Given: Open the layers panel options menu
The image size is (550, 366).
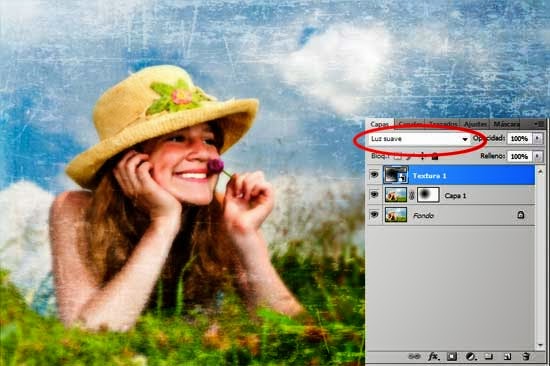Looking at the screenshot, I should (539, 124).
